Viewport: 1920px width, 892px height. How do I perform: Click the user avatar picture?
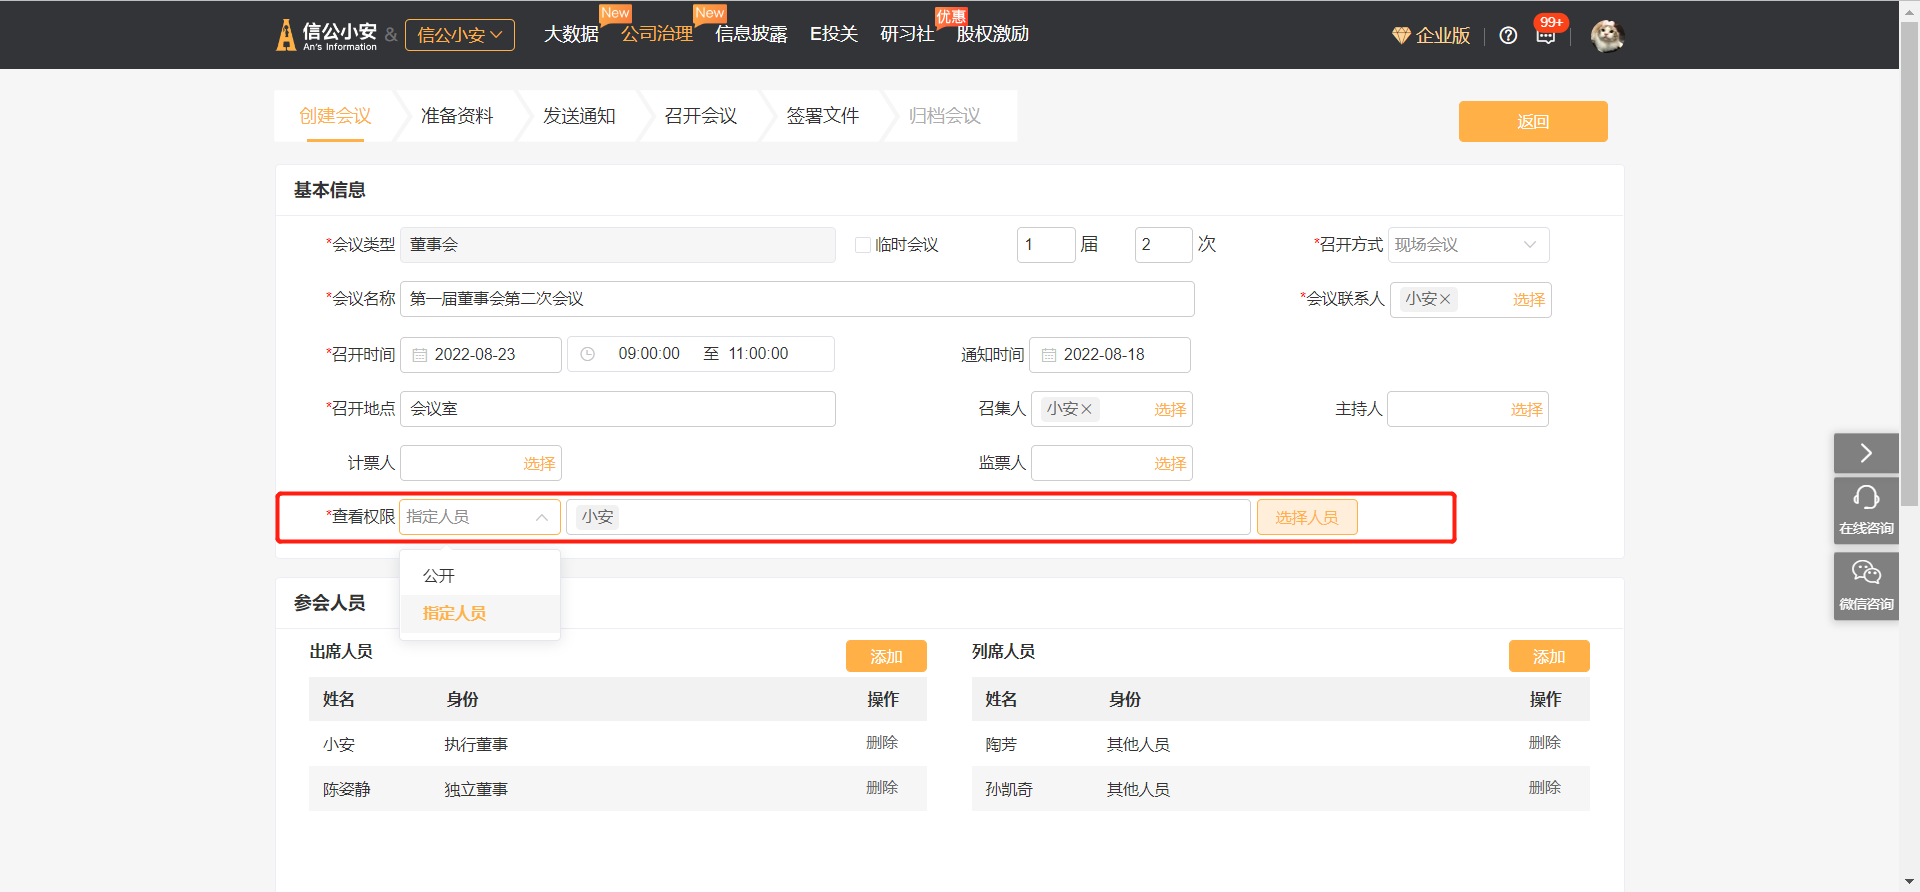(1606, 36)
